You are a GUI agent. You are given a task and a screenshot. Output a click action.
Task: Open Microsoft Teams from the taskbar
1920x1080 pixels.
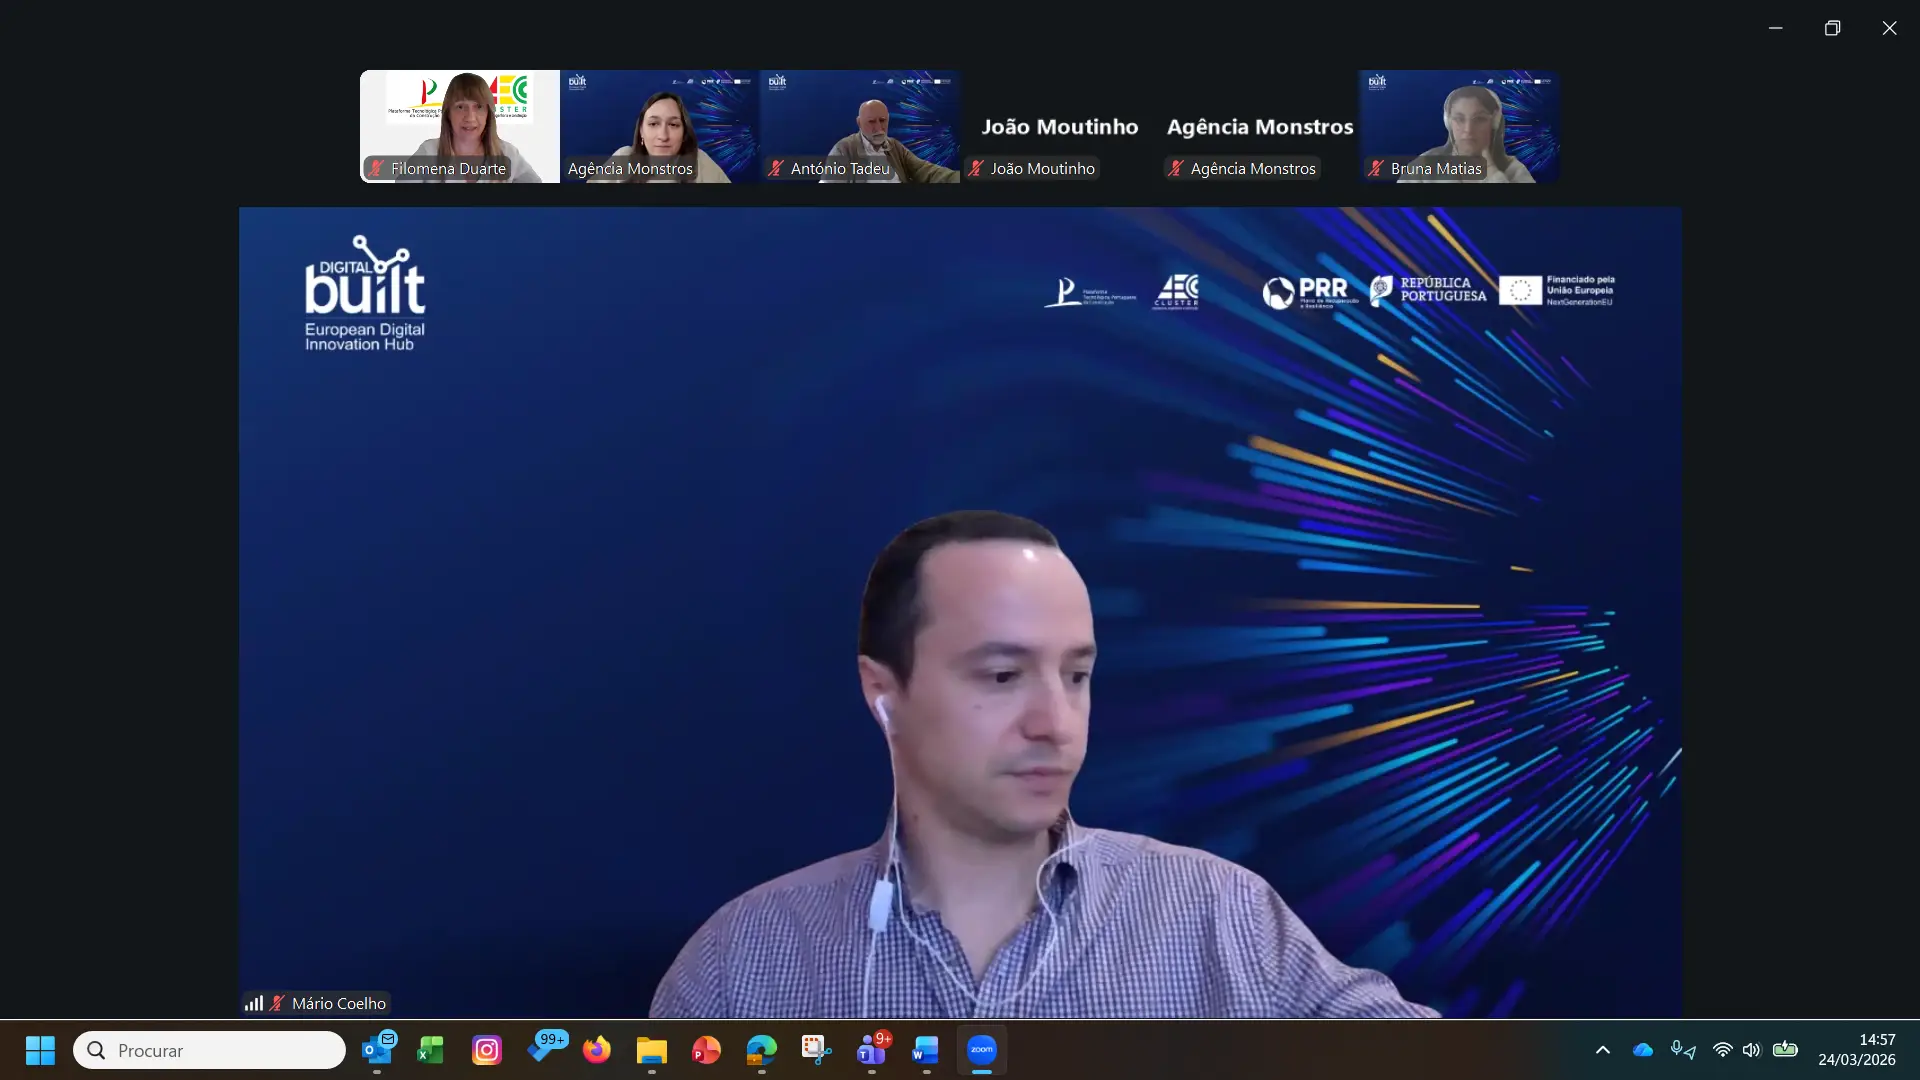point(871,1050)
